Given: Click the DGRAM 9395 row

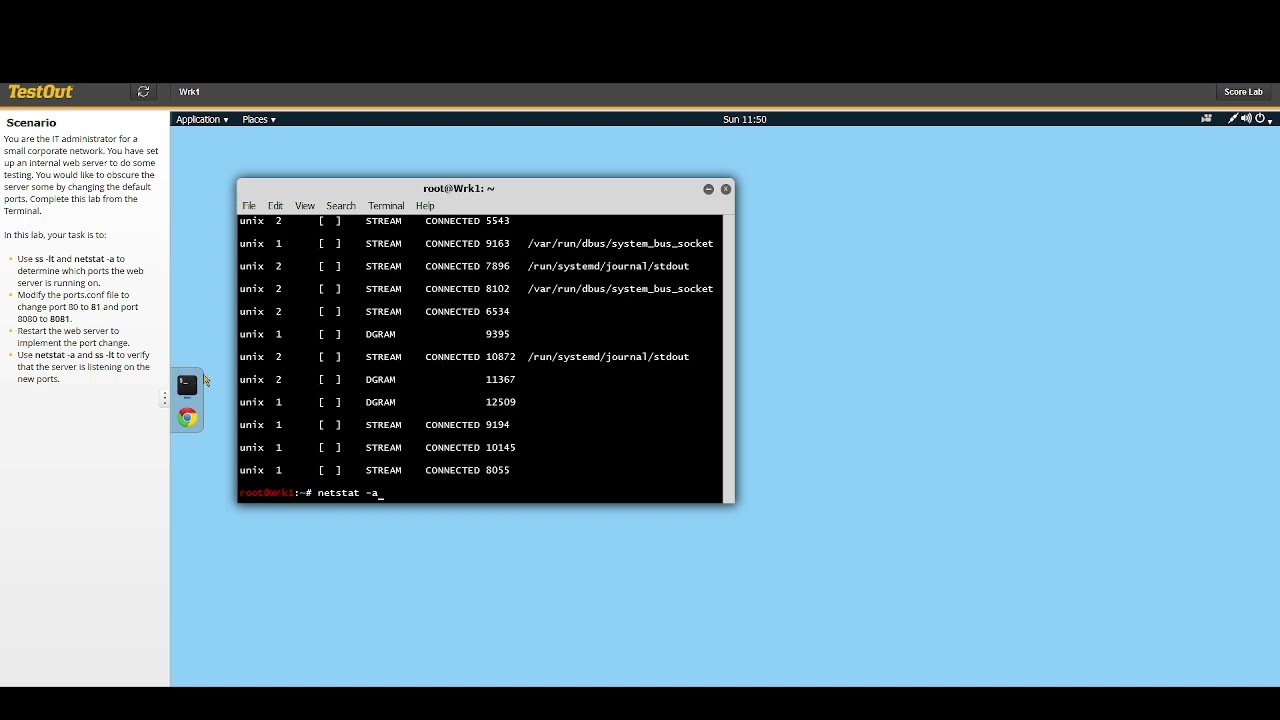Looking at the screenshot, I should point(374,334).
